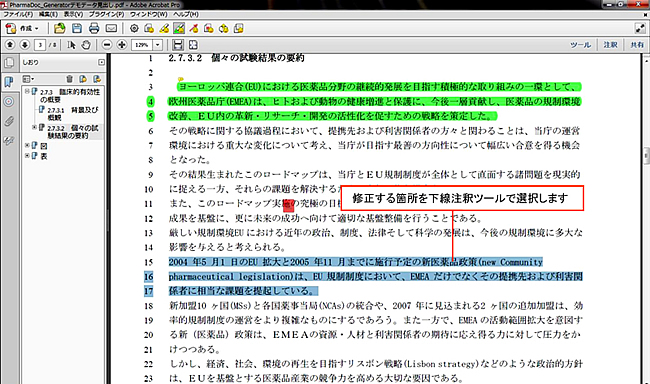The image size is (650, 384).
Task: Click the green highlighted line 3 text
Action: [x=379, y=87]
